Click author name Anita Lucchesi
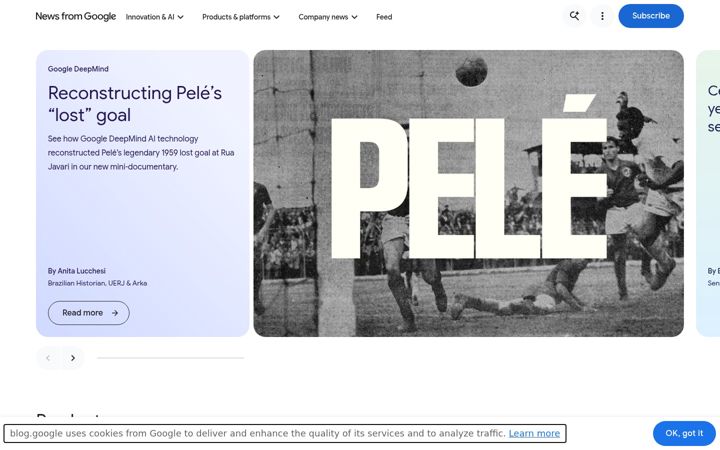This screenshot has width=720, height=450. [x=81, y=271]
